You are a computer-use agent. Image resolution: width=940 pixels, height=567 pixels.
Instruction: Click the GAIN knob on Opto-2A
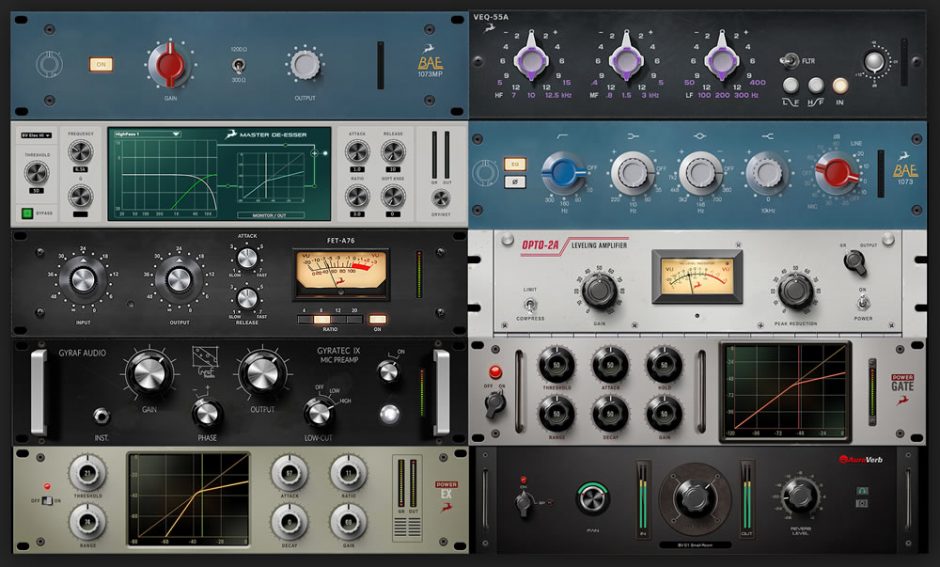click(599, 292)
